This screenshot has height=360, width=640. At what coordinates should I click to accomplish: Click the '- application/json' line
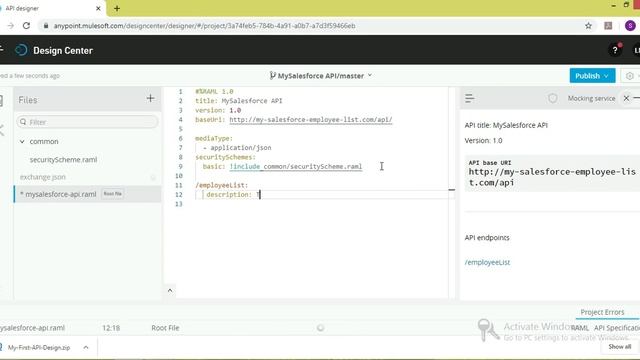click(237, 148)
